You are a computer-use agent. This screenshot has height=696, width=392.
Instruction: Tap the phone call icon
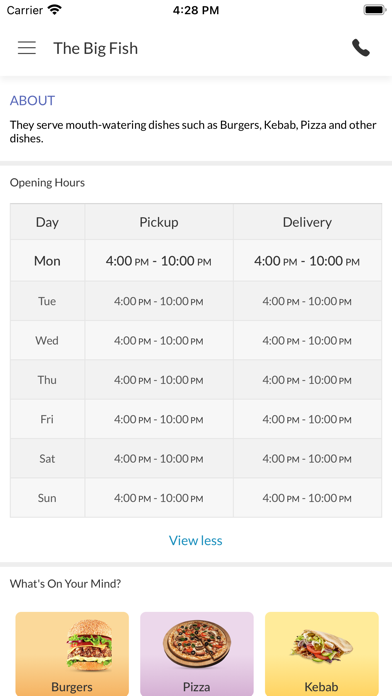click(x=360, y=48)
